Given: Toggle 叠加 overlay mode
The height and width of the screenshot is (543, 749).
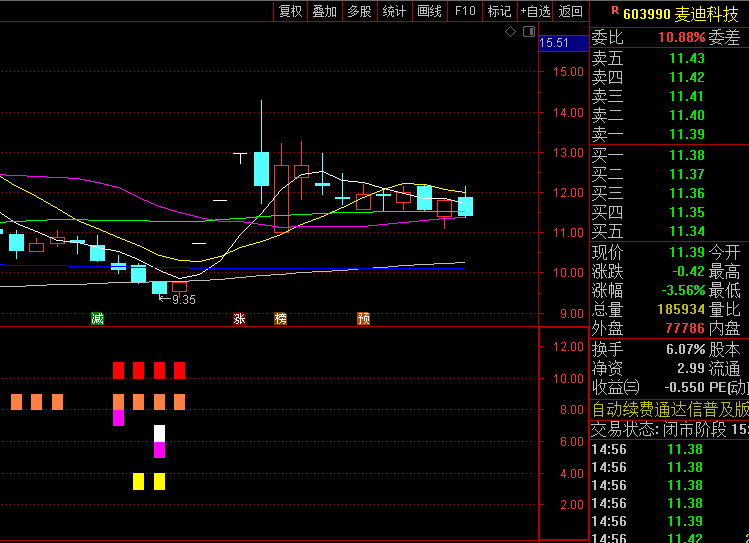Looking at the screenshot, I should point(324,11).
